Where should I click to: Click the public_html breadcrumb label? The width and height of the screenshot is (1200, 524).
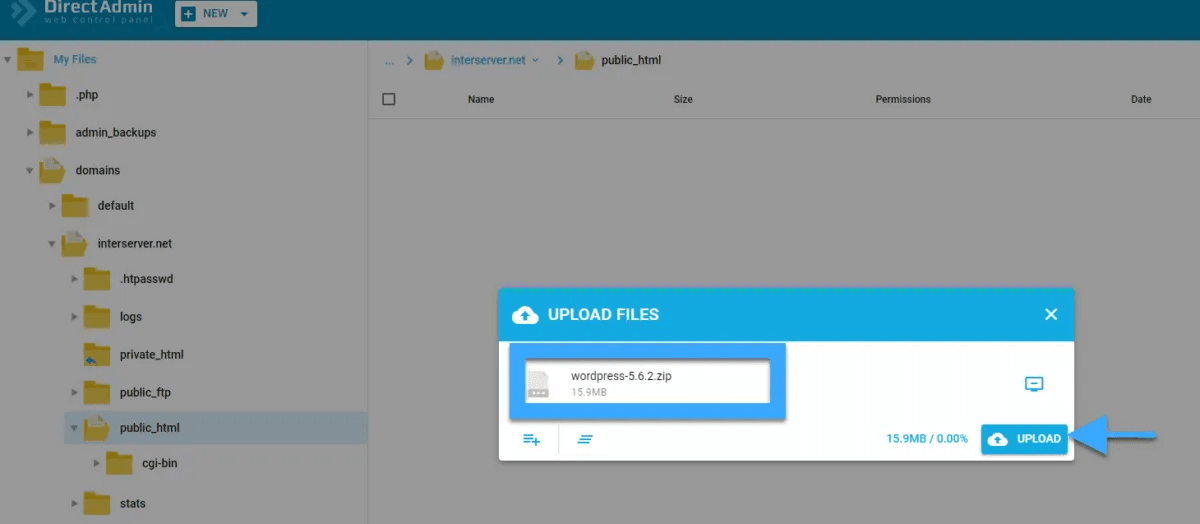(x=631, y=60)
